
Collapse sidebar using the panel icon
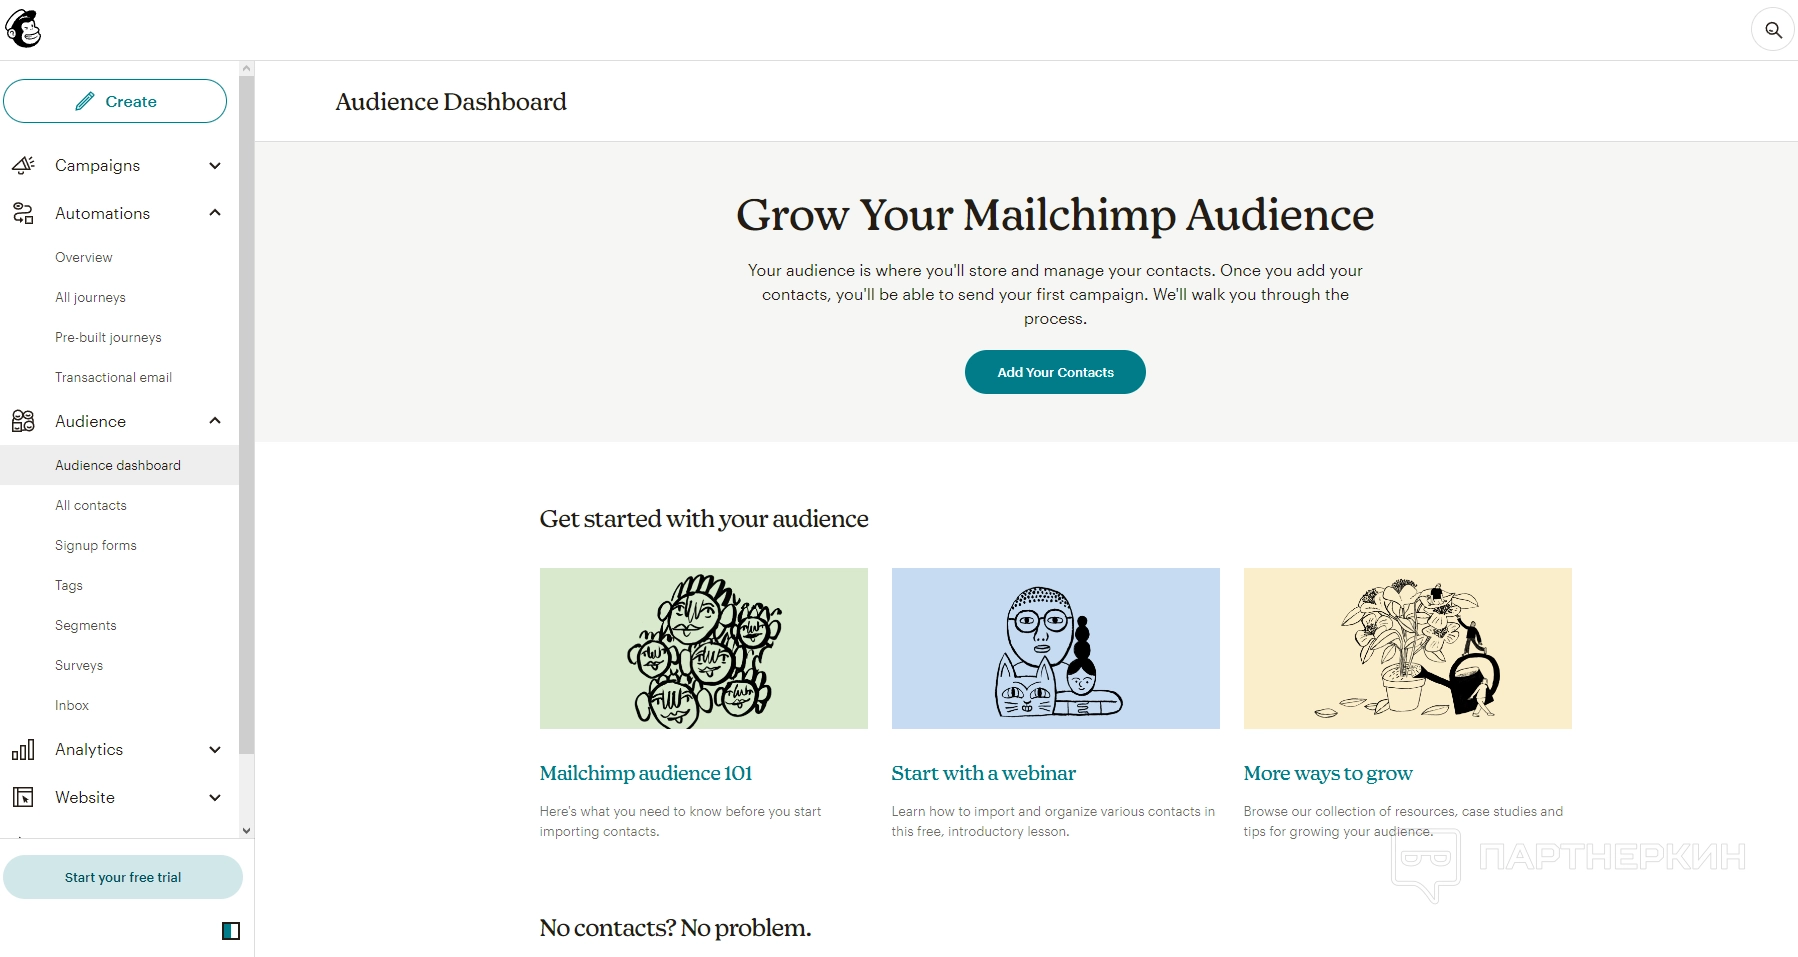231,931
